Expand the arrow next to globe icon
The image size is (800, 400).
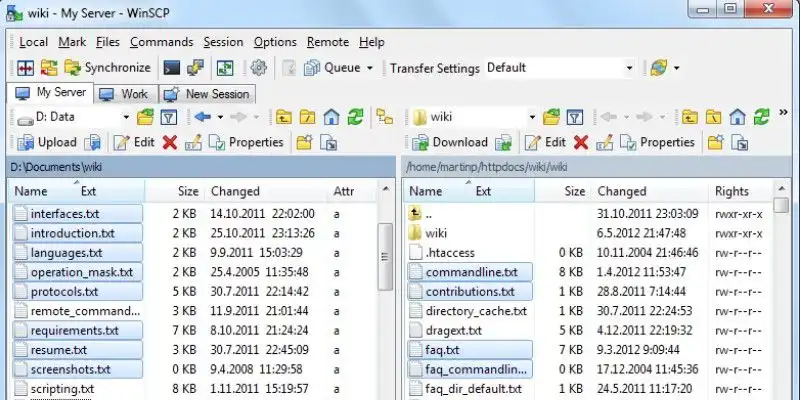[x=677, y=68]
